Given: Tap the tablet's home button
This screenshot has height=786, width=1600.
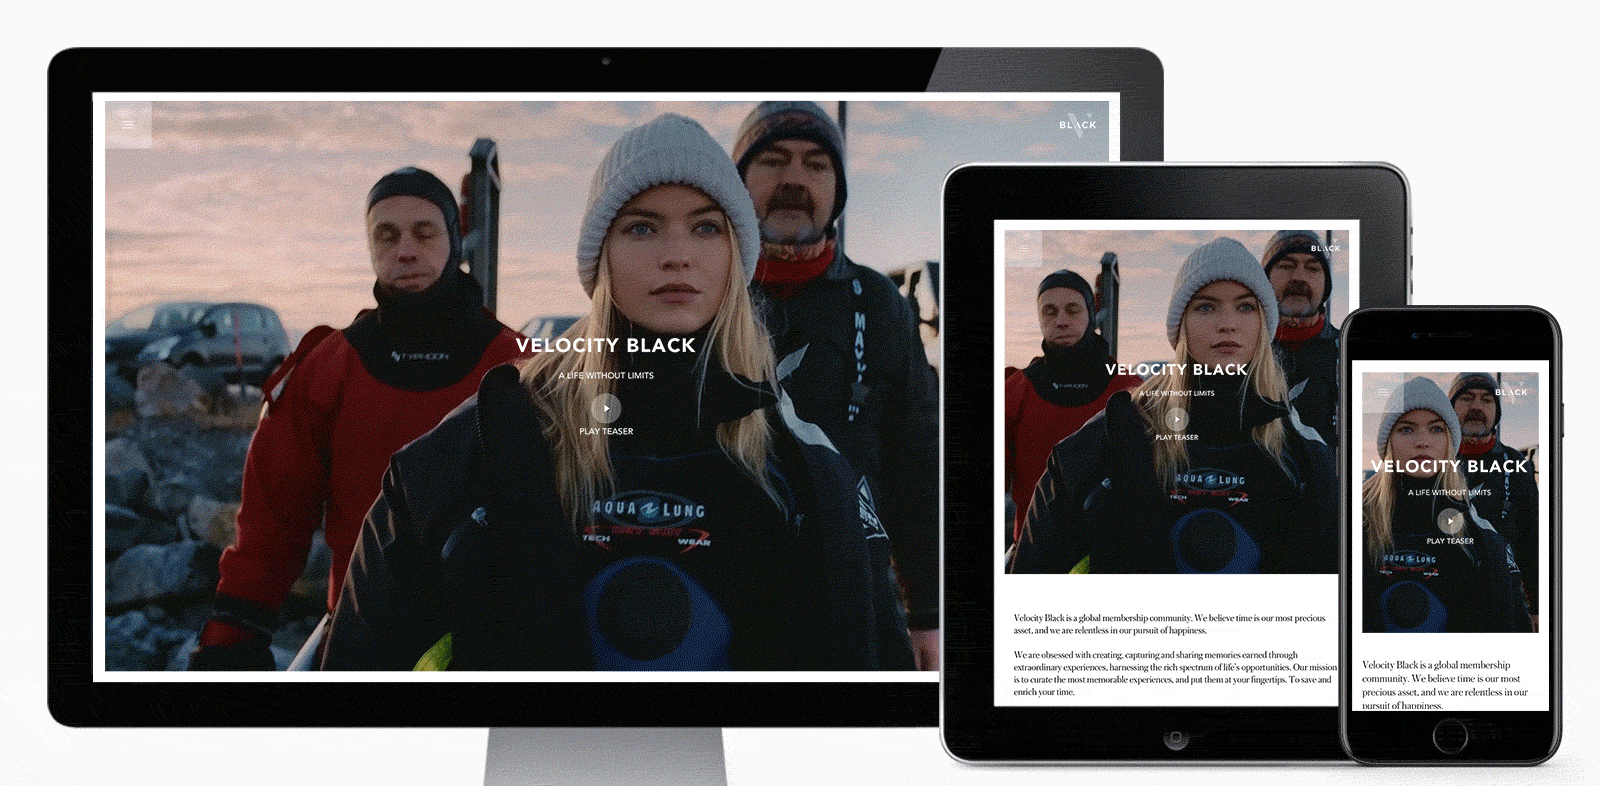Looking at the screenshot, I should pyautogui.click(x=1176, y=738).
